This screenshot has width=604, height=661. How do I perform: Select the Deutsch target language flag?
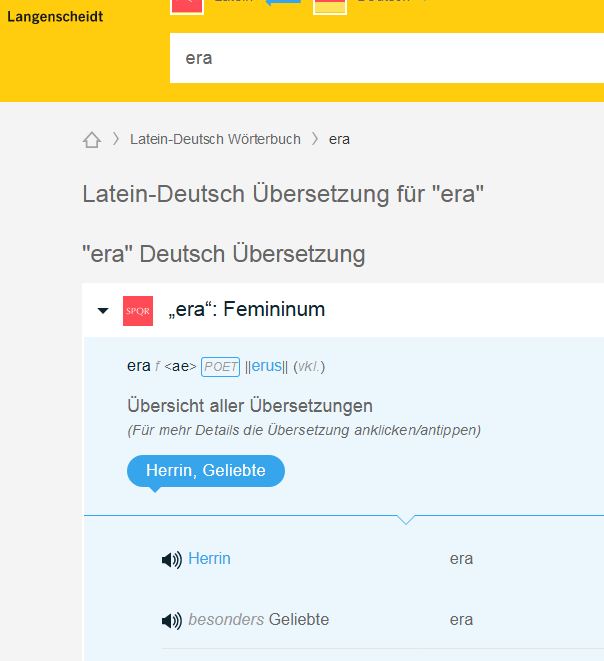[330, 5]
